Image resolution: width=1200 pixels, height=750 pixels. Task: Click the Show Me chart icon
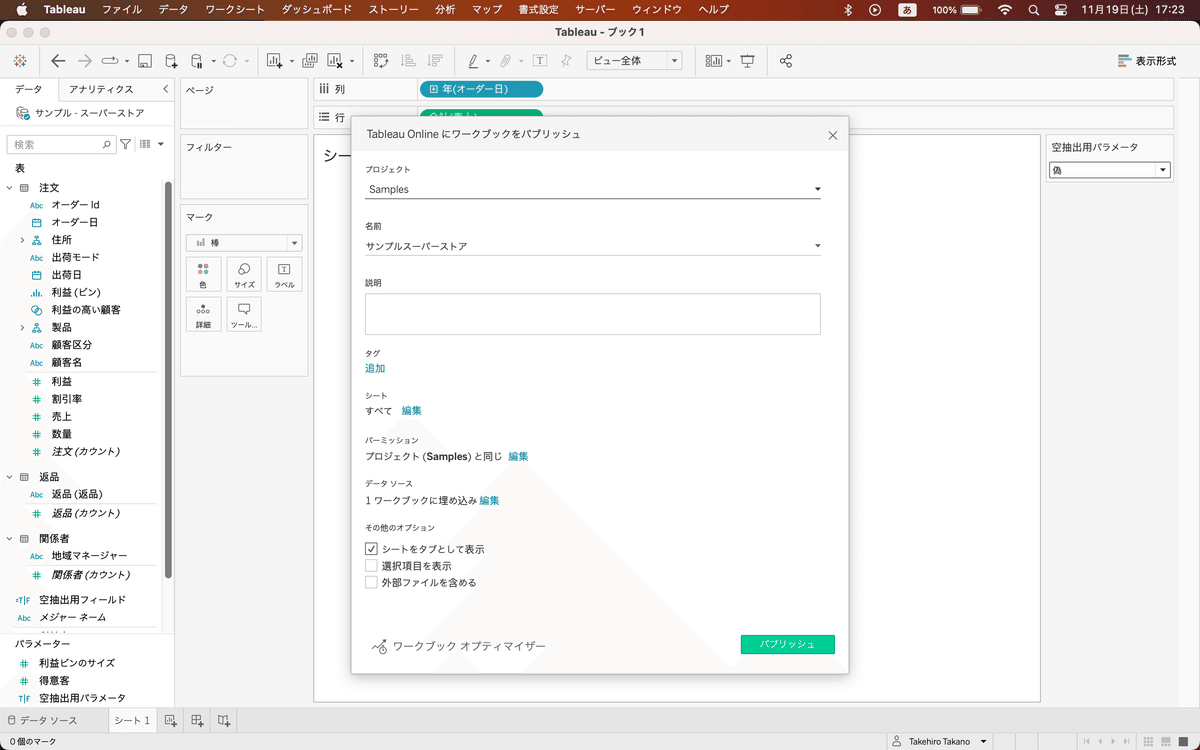point(714,61)
